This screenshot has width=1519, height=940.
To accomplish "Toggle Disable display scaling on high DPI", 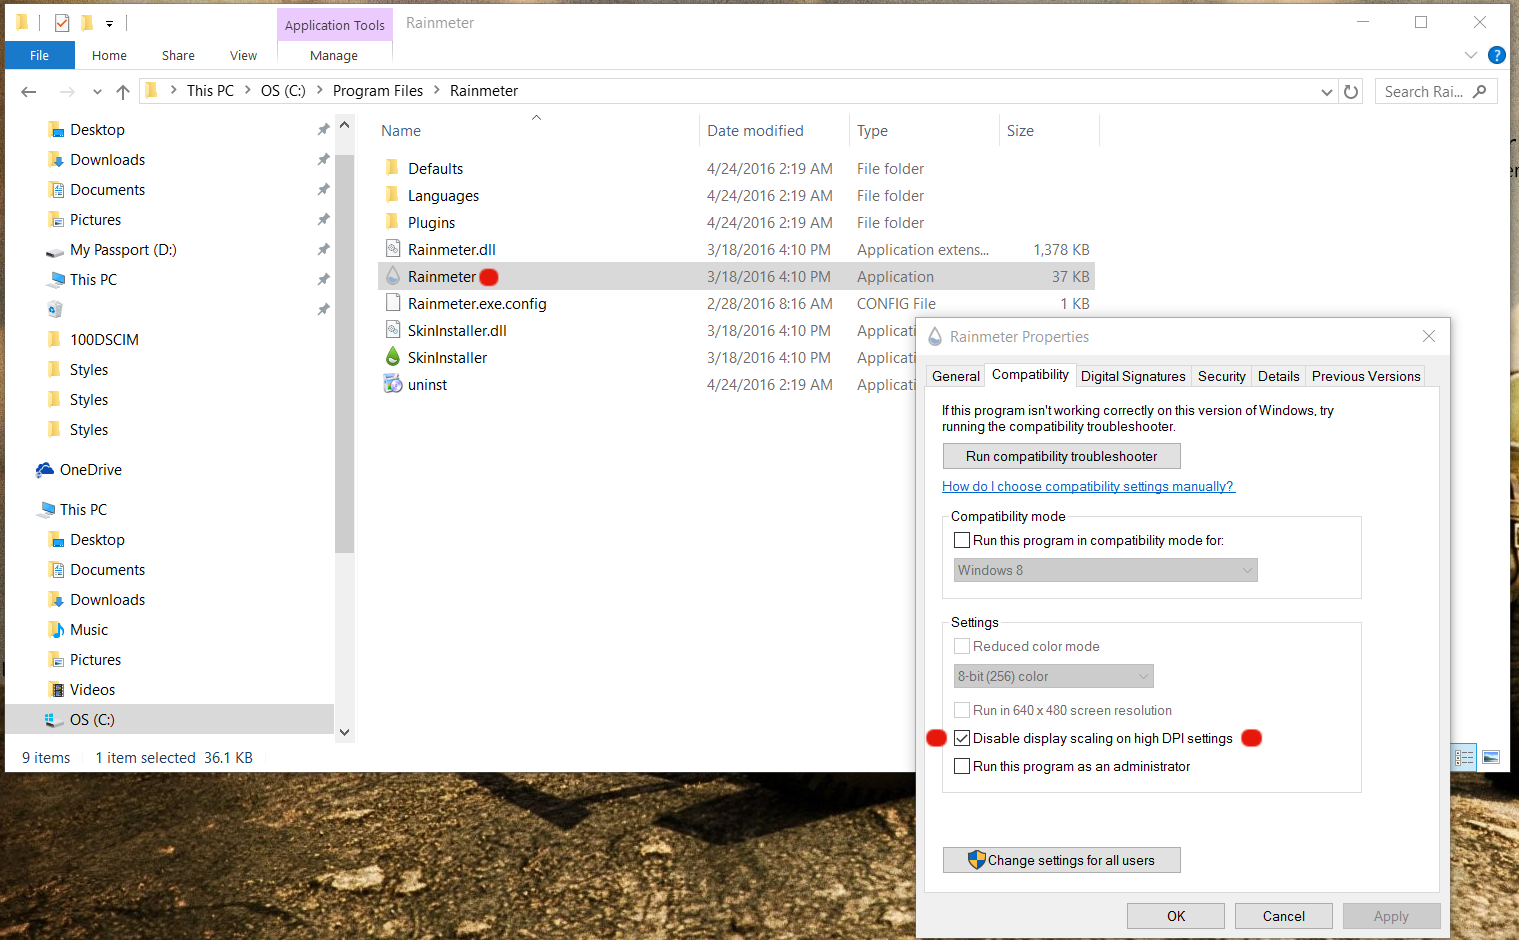I will tap(962, 738).
